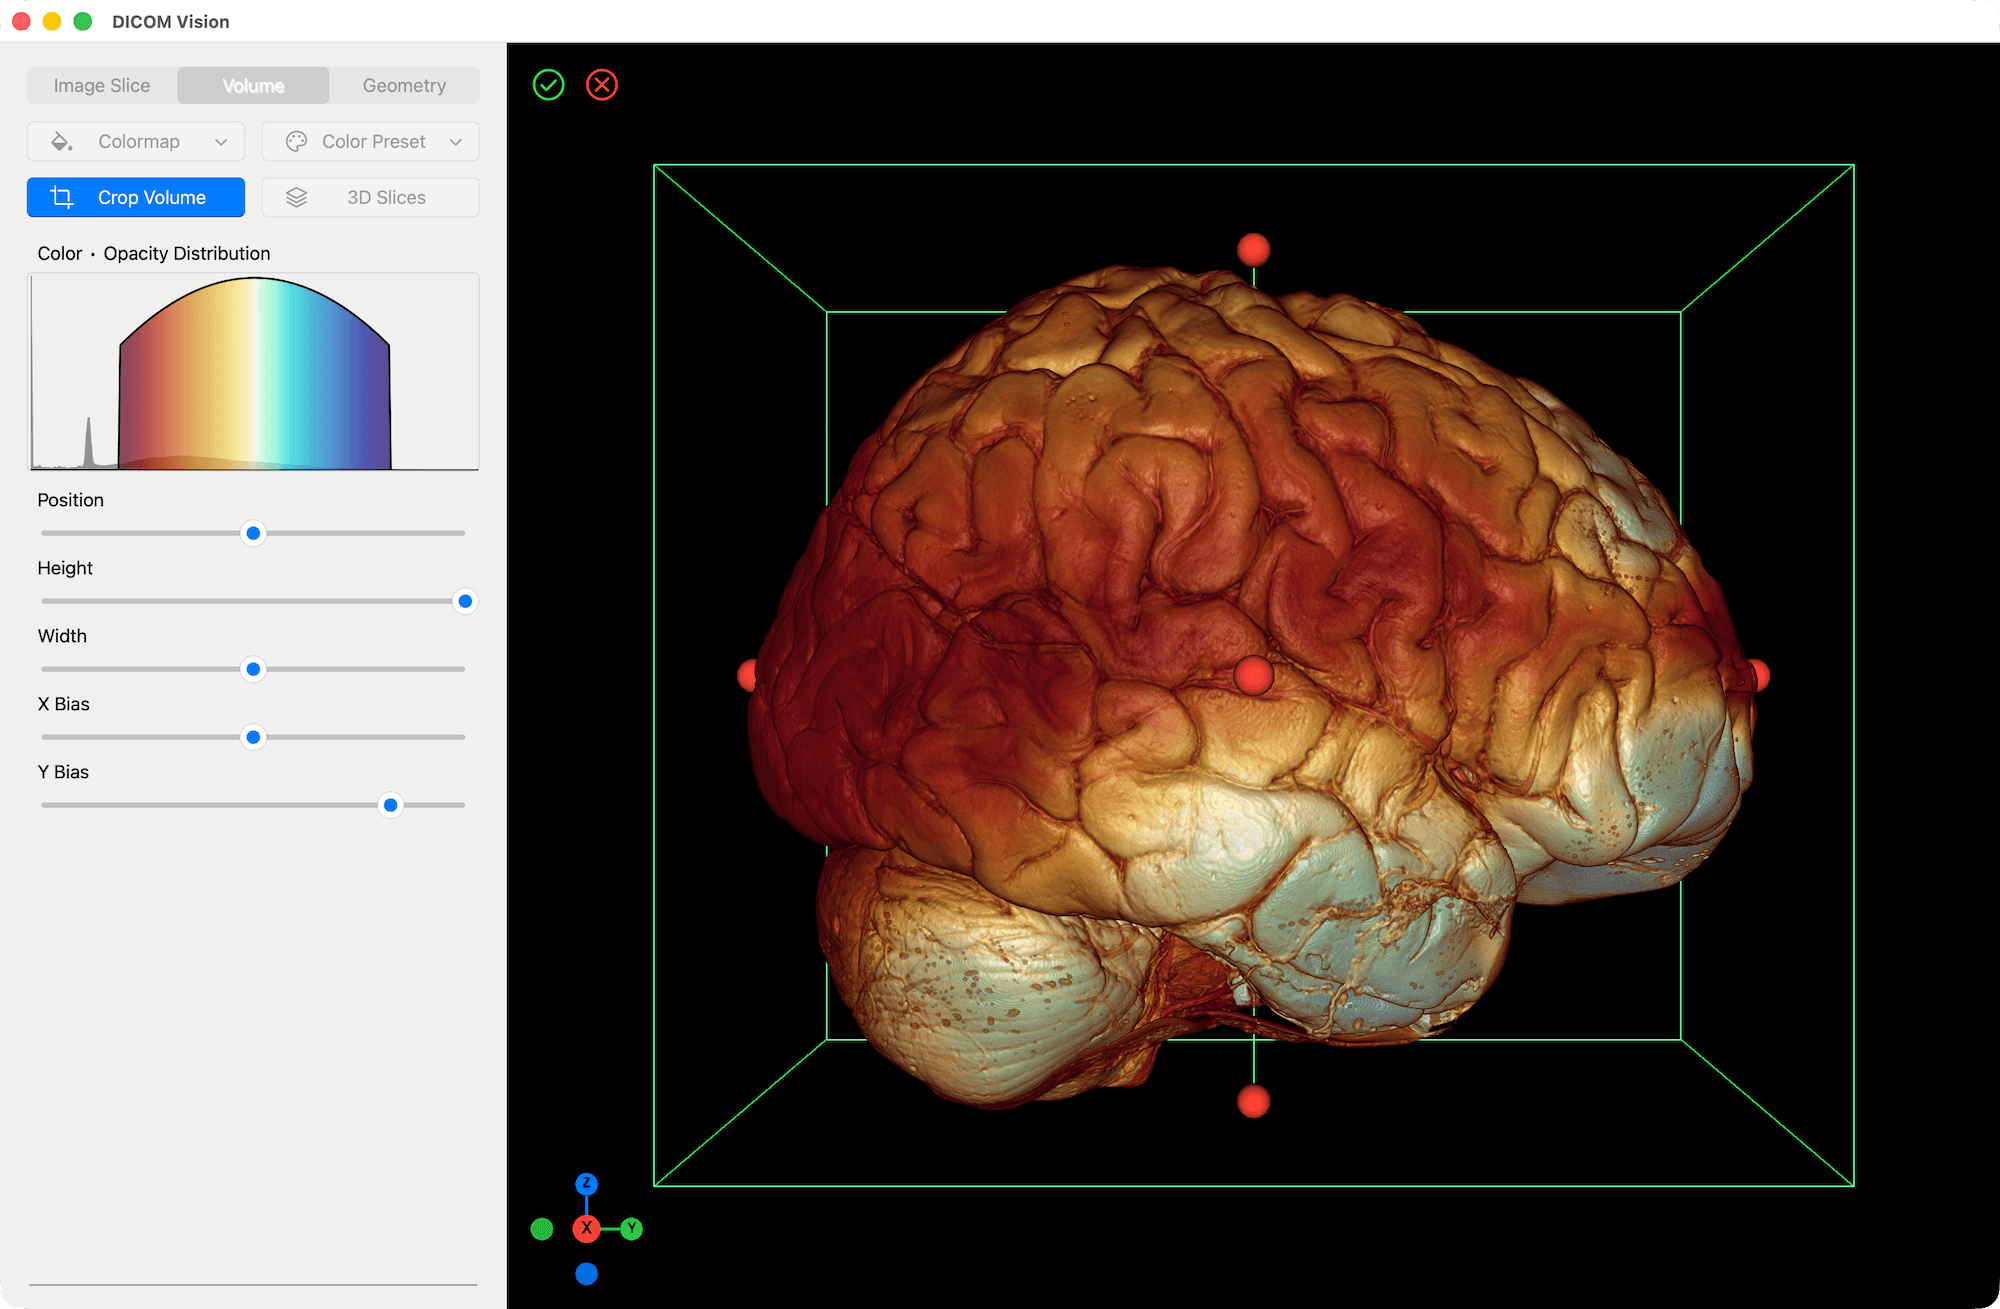Cancel crop with the red X icon
This screenshot has height=1309, width=2000.
pyautogui.click(x=601, y=84)
